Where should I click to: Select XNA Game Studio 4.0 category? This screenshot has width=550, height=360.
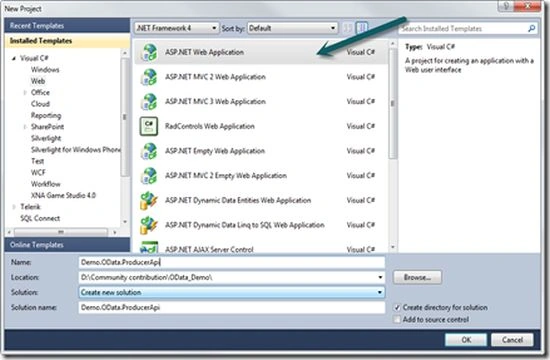click(63, 195)
